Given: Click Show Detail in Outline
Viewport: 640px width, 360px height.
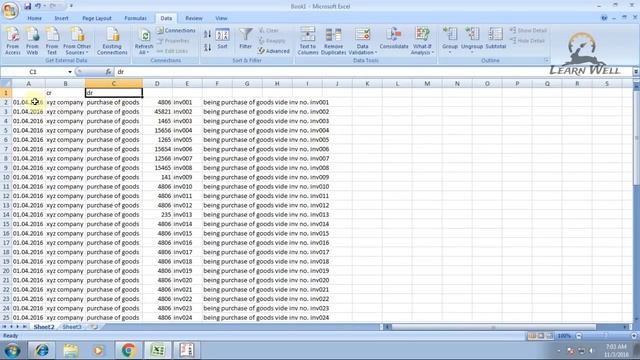Looking at the screenshot, I should [528, 31].
